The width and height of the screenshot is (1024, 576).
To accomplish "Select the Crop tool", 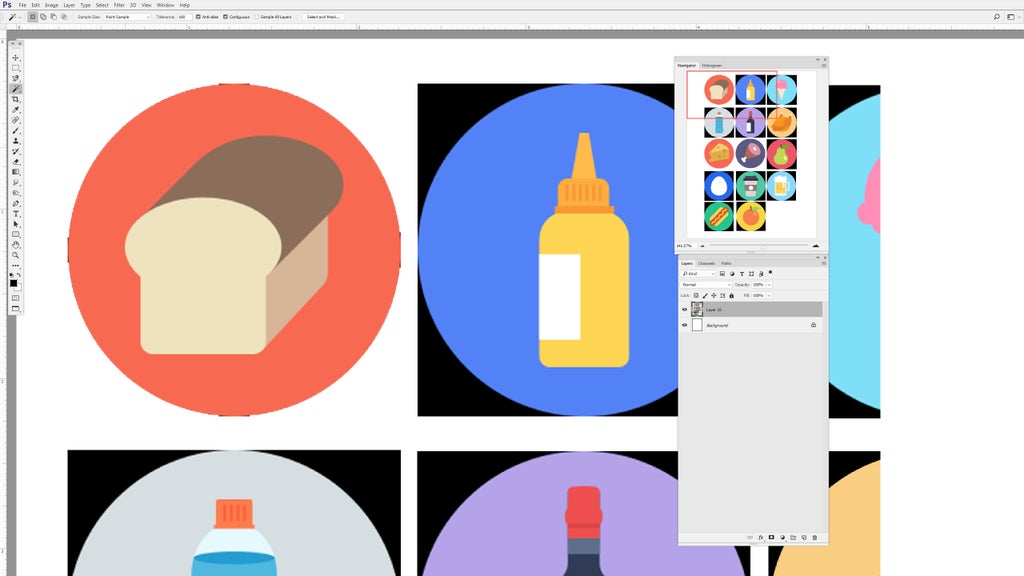I will tap(16, 99).
